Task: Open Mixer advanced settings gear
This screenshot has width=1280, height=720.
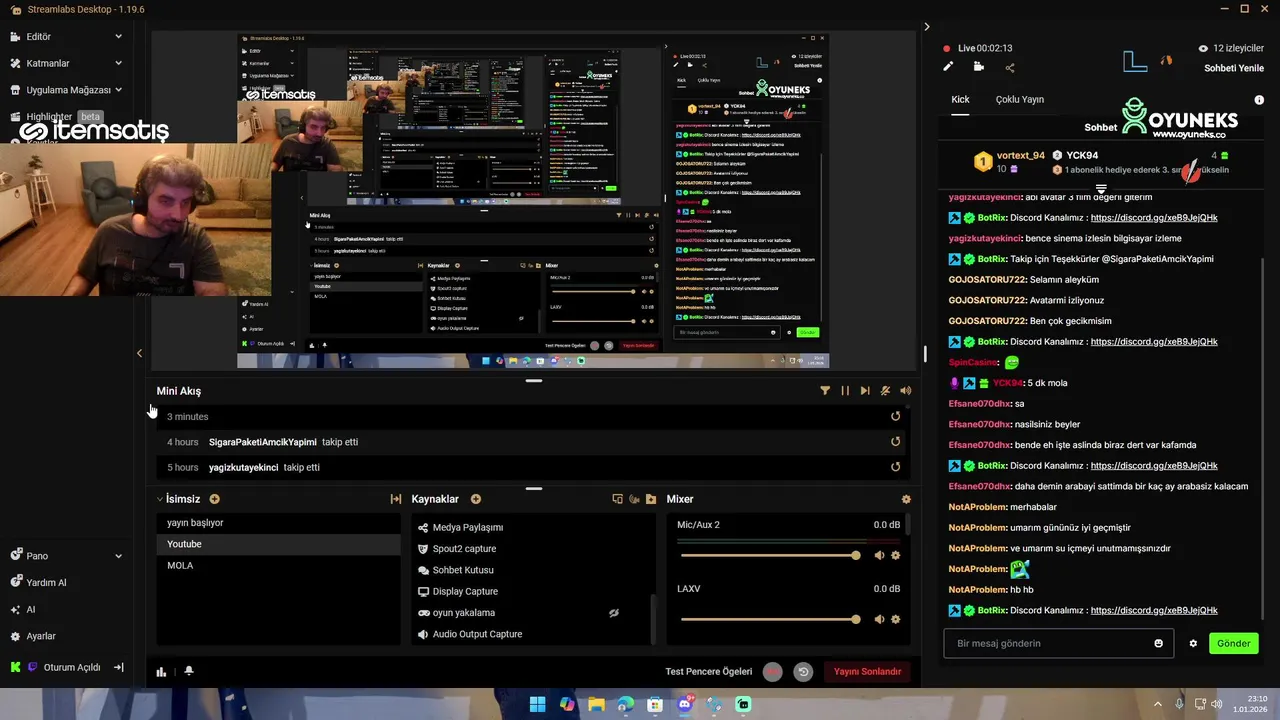Action: coord(906,499)
